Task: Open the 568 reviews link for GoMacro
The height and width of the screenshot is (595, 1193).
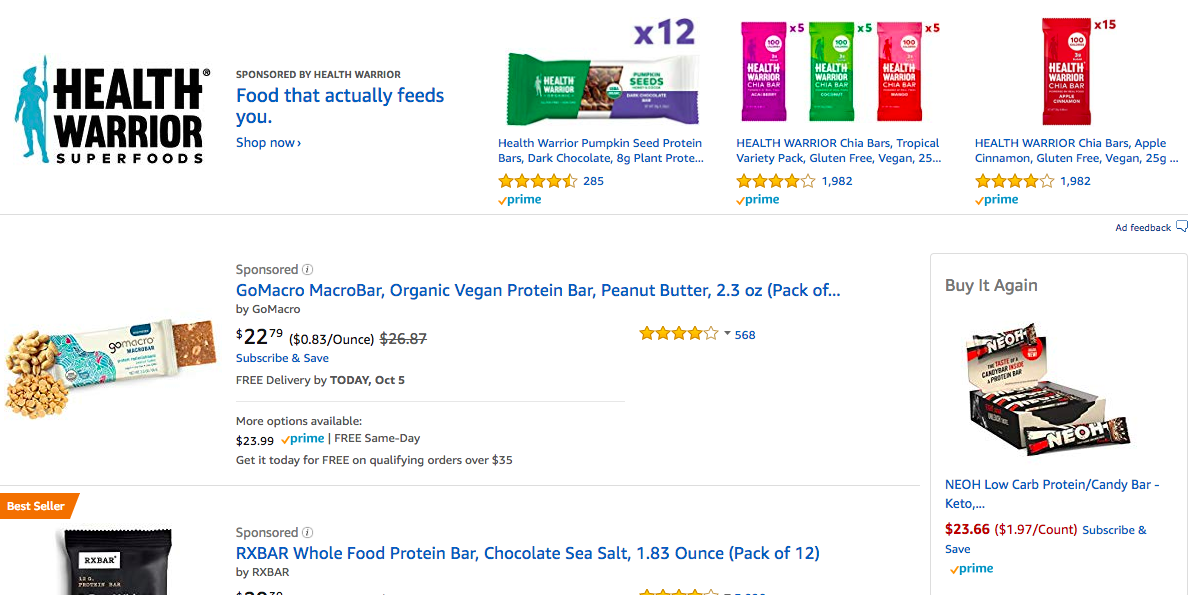Action: [745, 335]
